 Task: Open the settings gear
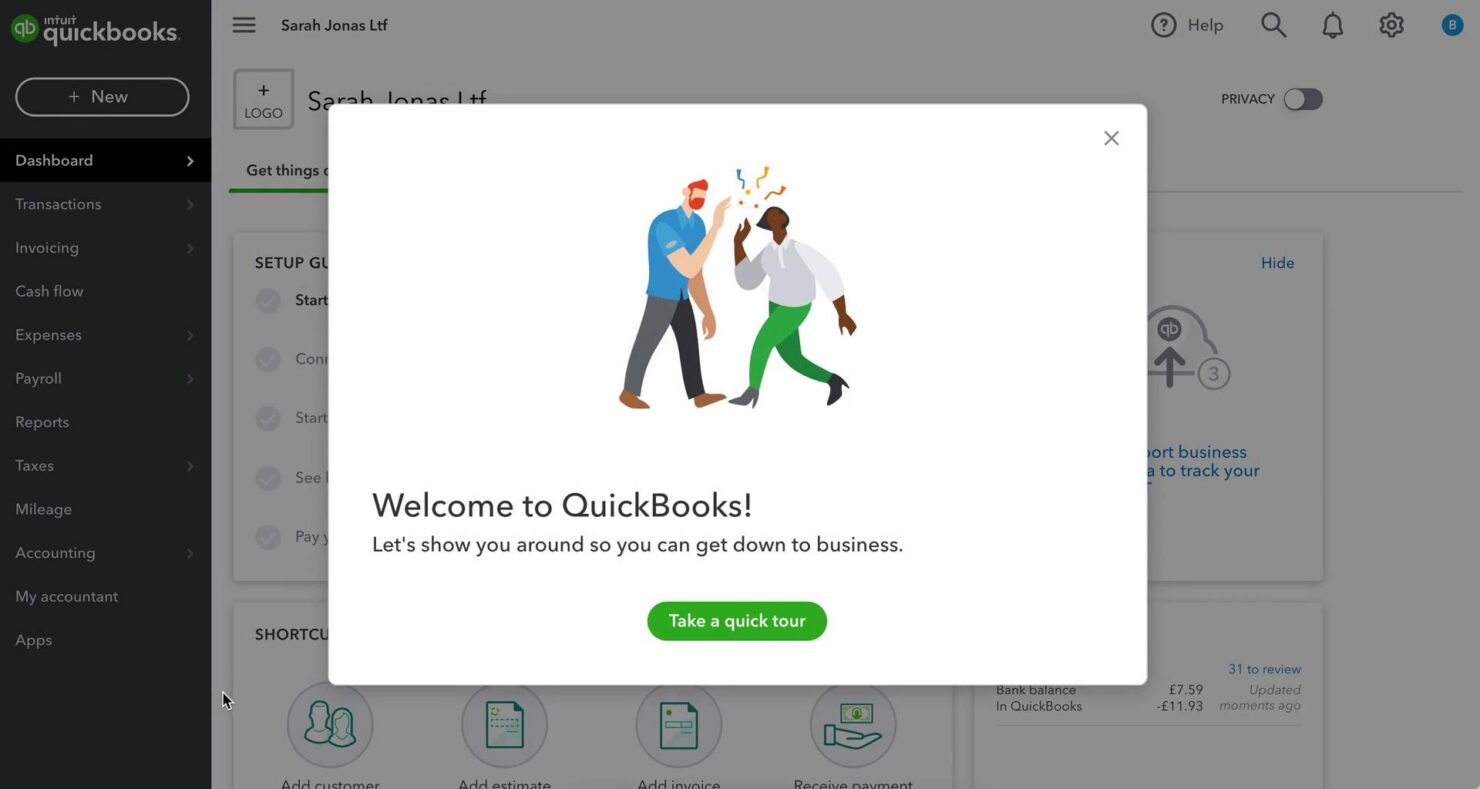(1391, 24)
